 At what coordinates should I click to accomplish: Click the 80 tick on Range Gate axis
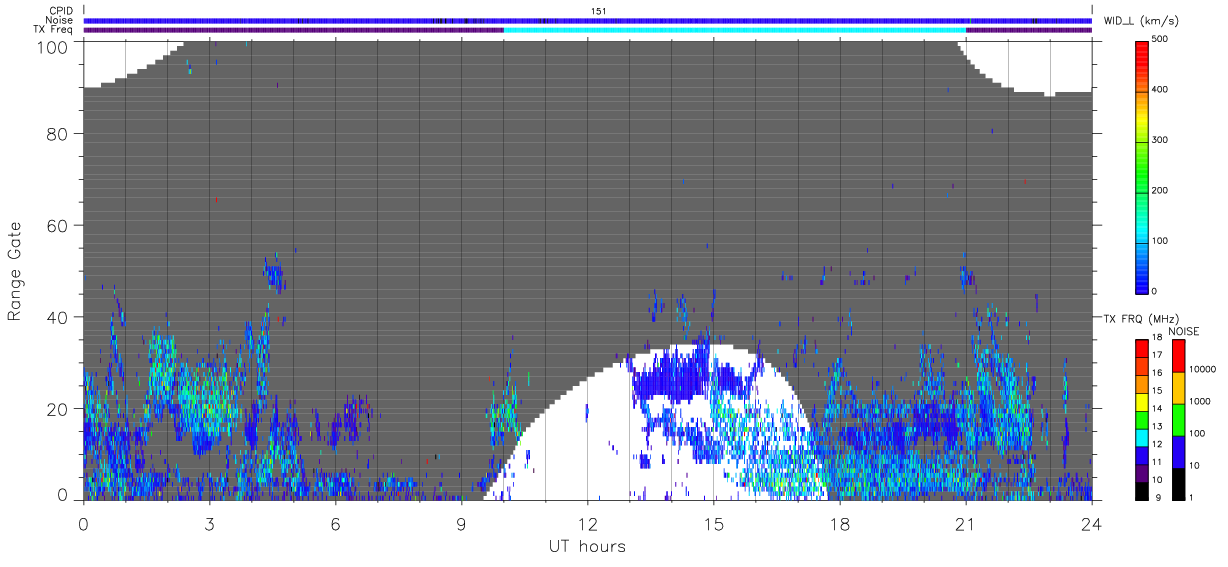click(x=56, y=134)
